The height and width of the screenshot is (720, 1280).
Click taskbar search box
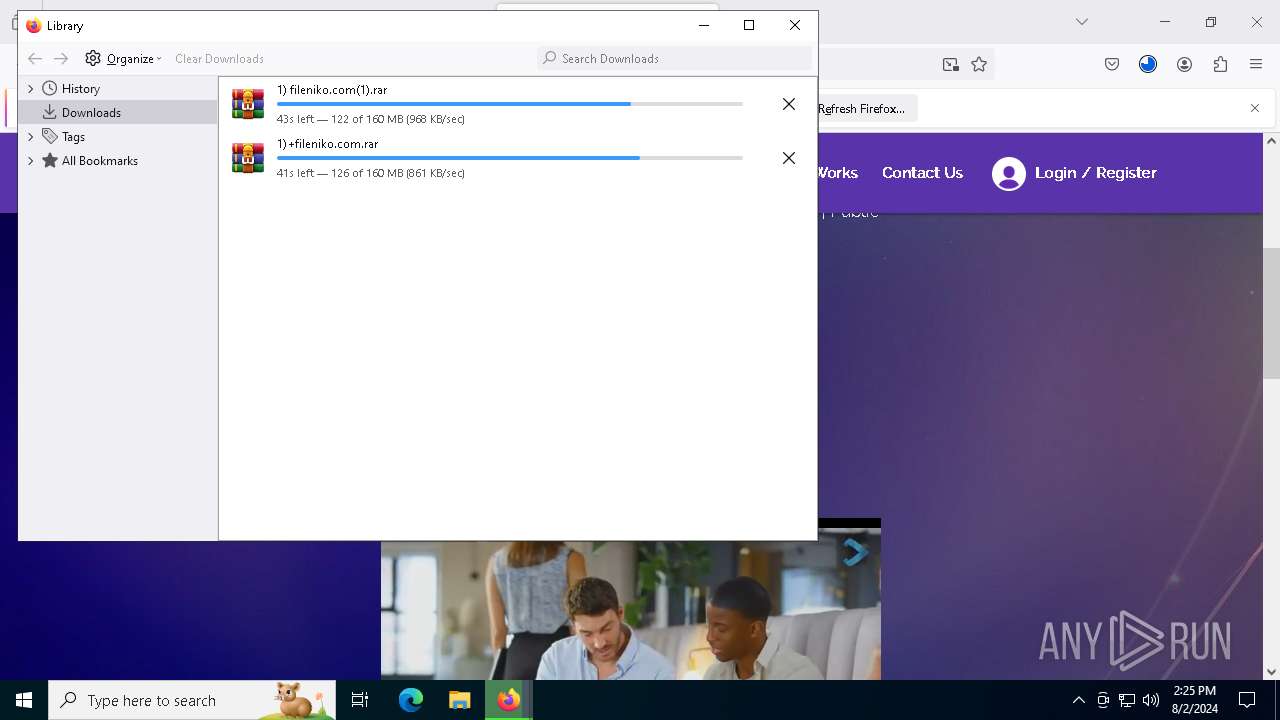pyautogui.click(x=192, y=700)
